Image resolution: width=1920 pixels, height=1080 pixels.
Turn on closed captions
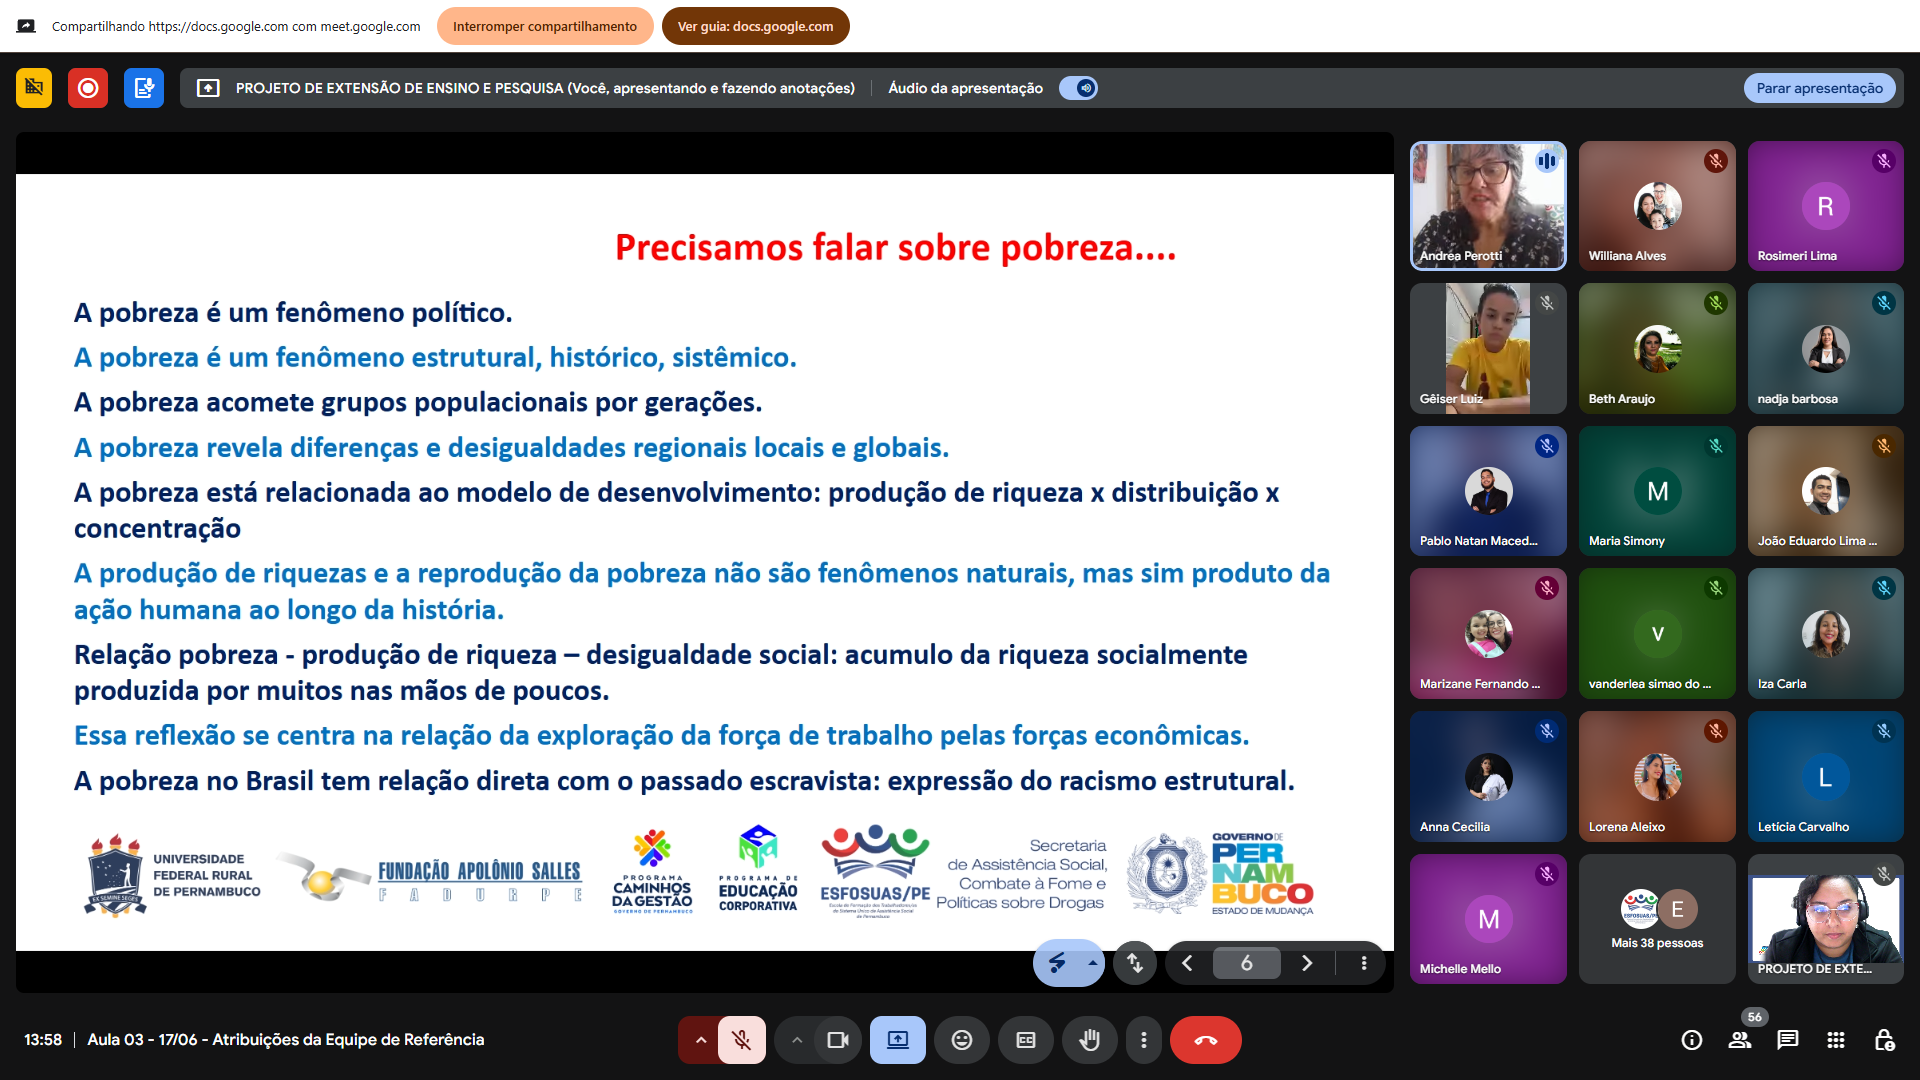point(1026,1040)
